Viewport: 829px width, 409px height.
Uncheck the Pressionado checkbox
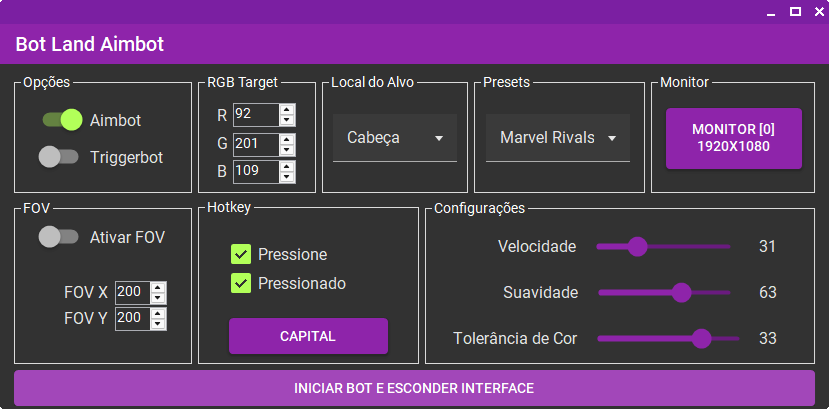(240, 283)
